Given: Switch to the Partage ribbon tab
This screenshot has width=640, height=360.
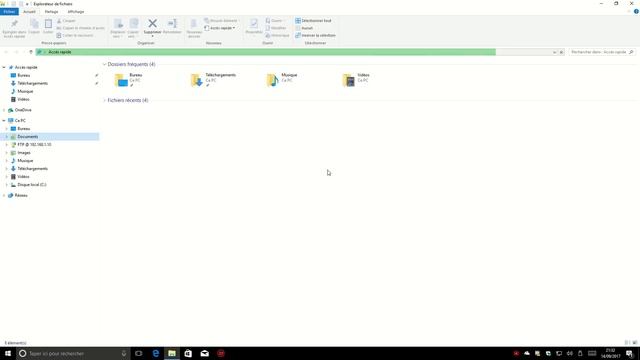Looking at the screenshot, I should click(x=51, y=12).
